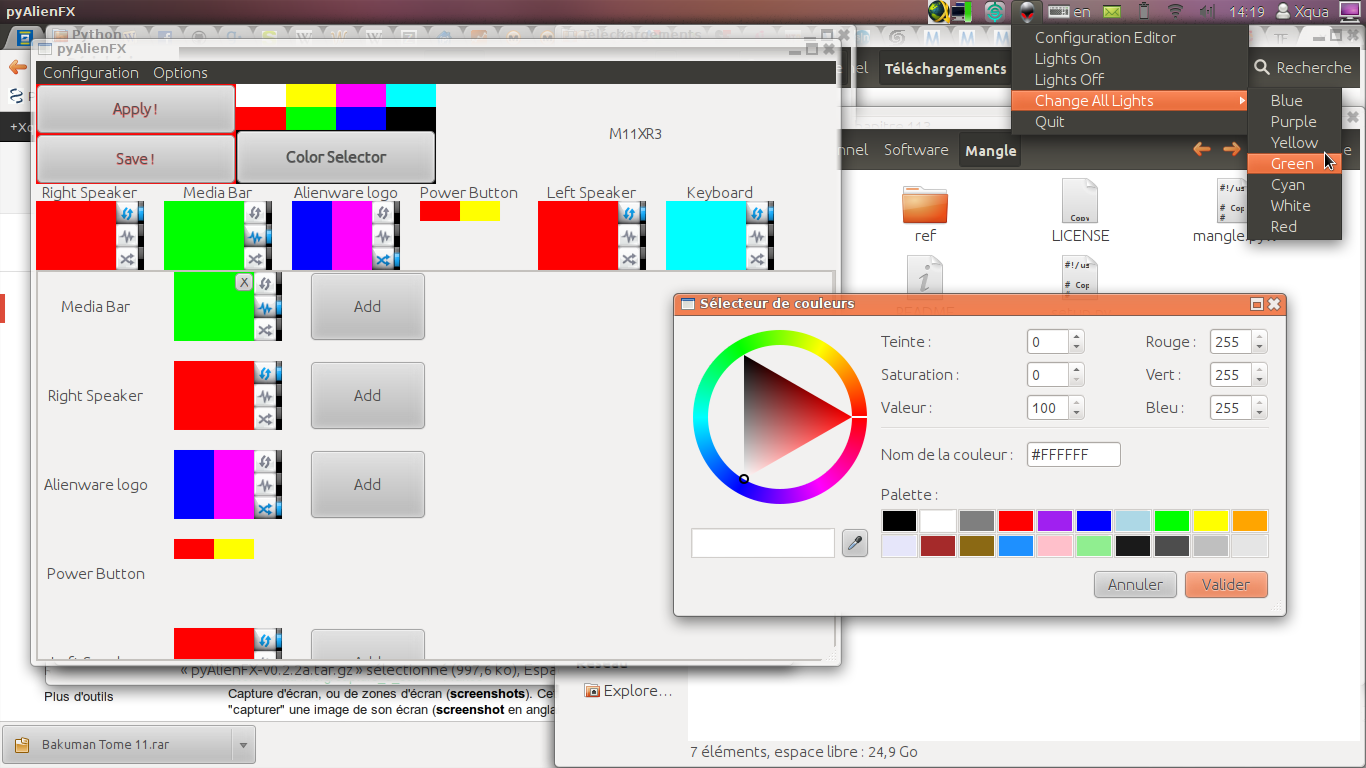Pick the orange swatch in the Palette
Image resolution: width=1366 pixels, height=768 pixels.
pos(1250,521)
